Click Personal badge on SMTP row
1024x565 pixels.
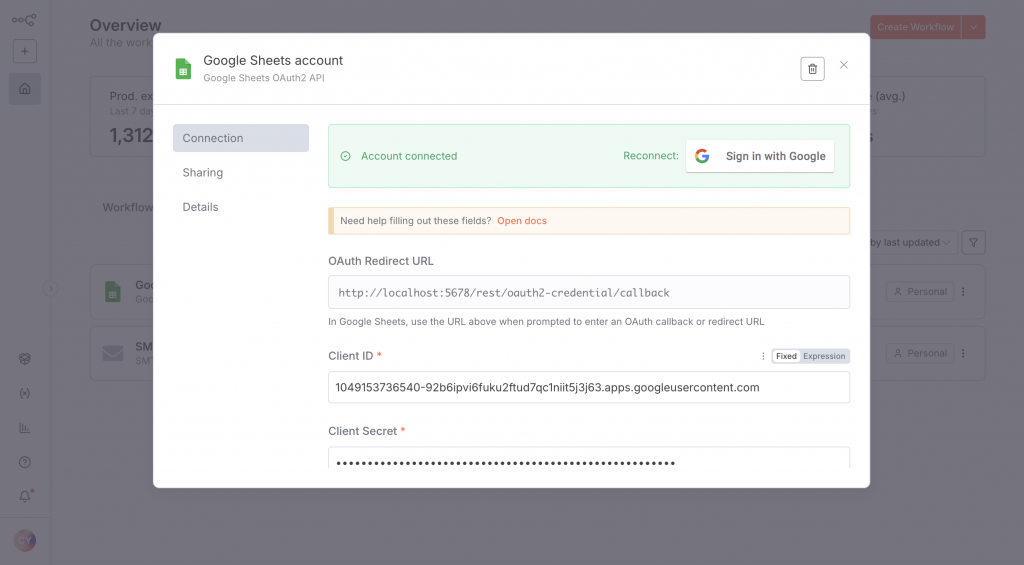(x=920, y=353)
